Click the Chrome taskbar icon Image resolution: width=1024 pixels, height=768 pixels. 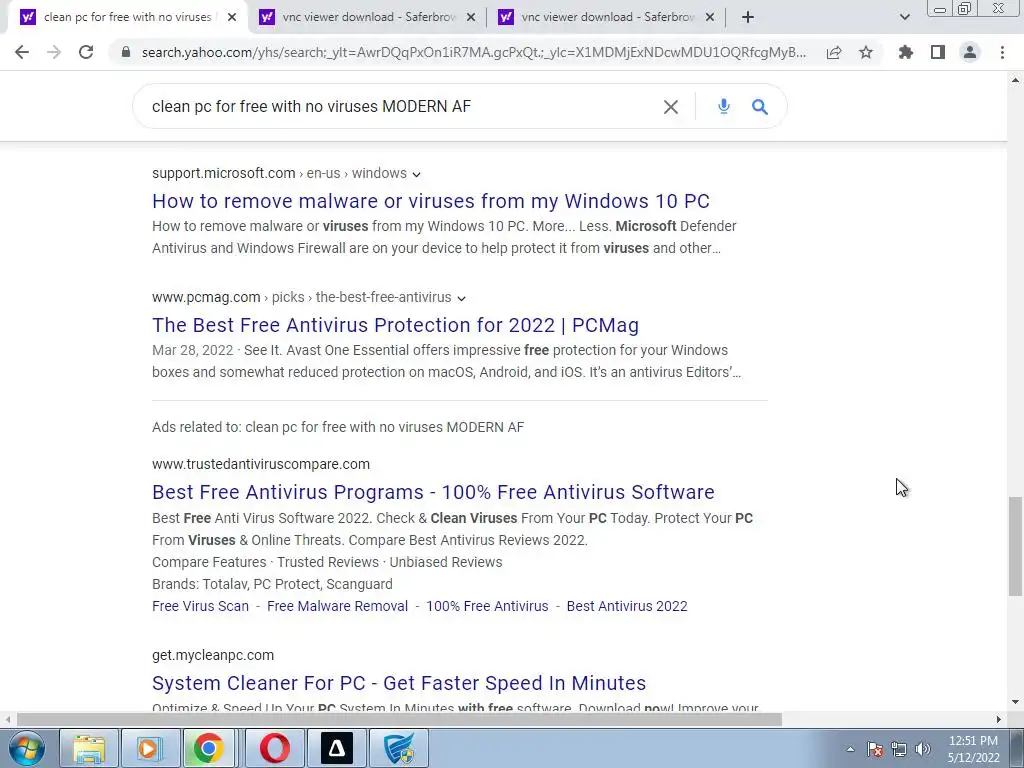pyautogui.click(x=208, y=748)
